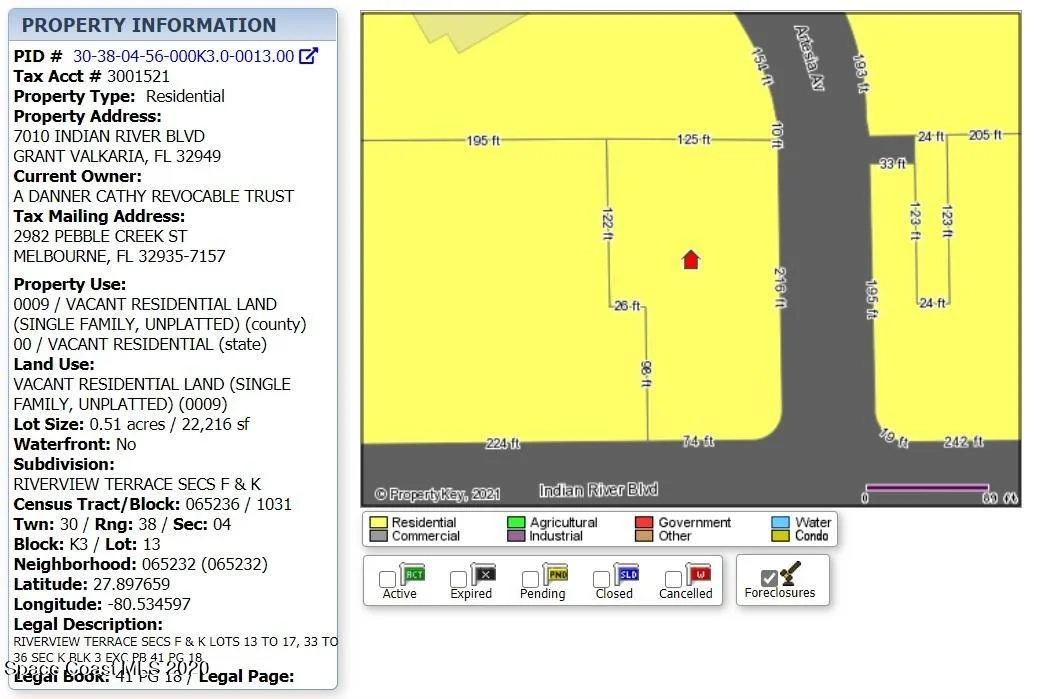1037x699 pixels.
Task: Click subdivision RIVERVIEW TERRACE SECS F & K
Action: click(137, 484)
